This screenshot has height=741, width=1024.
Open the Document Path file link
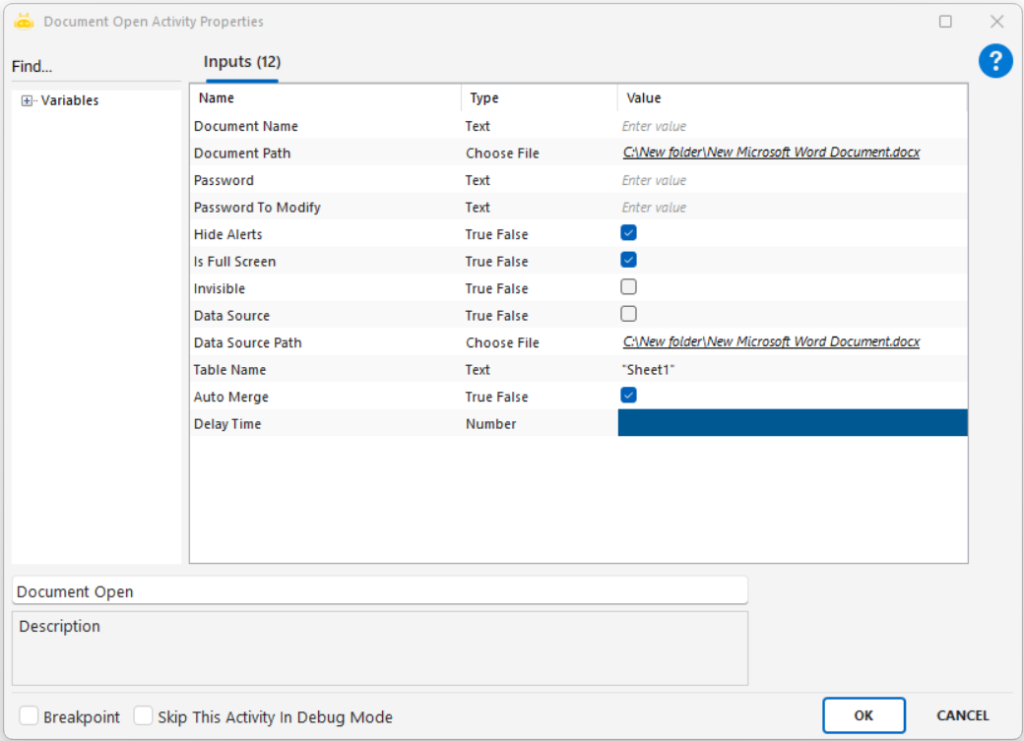point(770,153)
